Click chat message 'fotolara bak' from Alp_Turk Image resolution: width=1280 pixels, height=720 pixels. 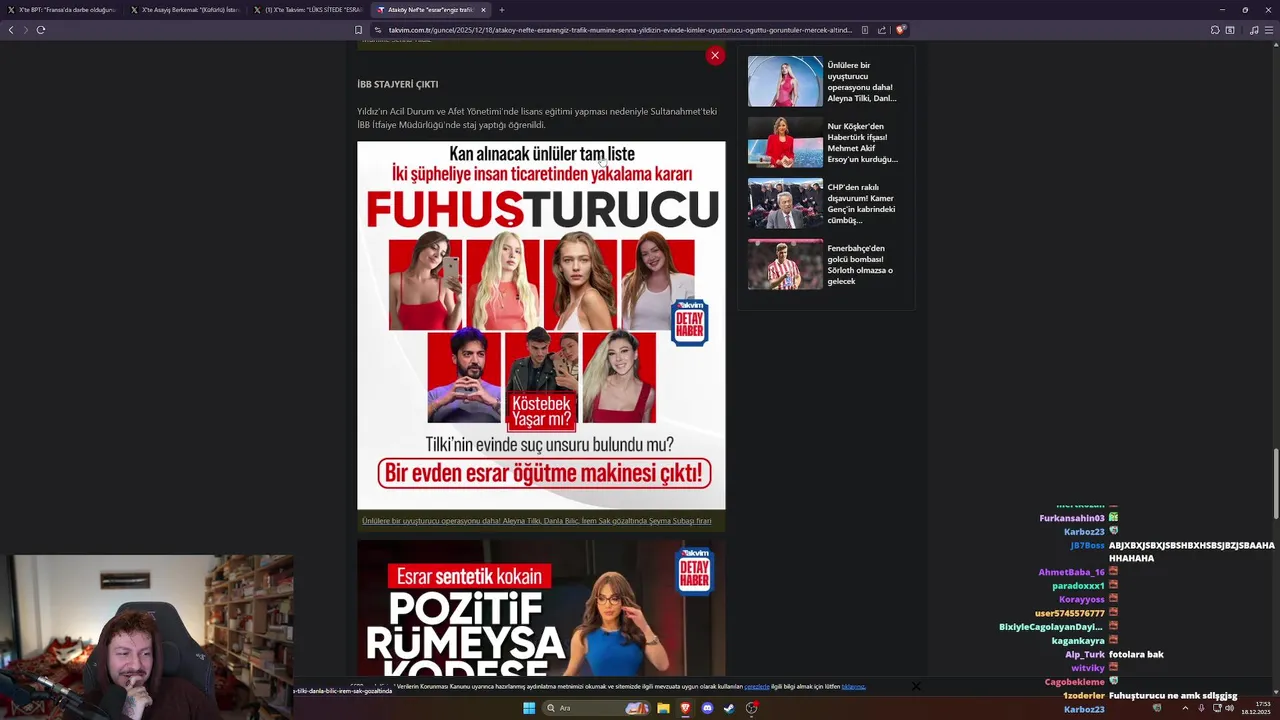[x=1136, y=654]
